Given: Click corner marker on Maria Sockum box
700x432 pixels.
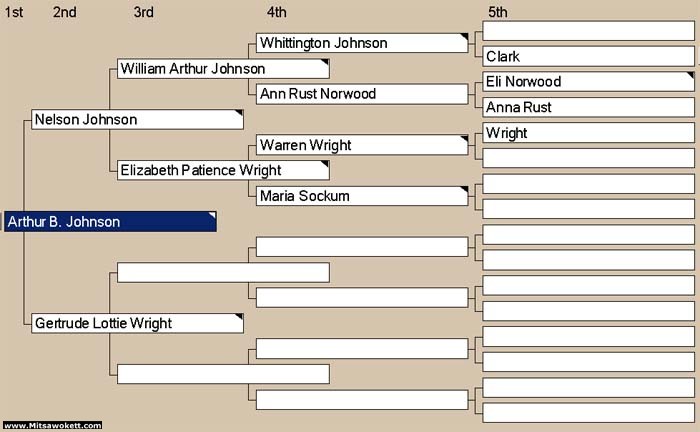Looking at the screenshot, I should (464, 189).
